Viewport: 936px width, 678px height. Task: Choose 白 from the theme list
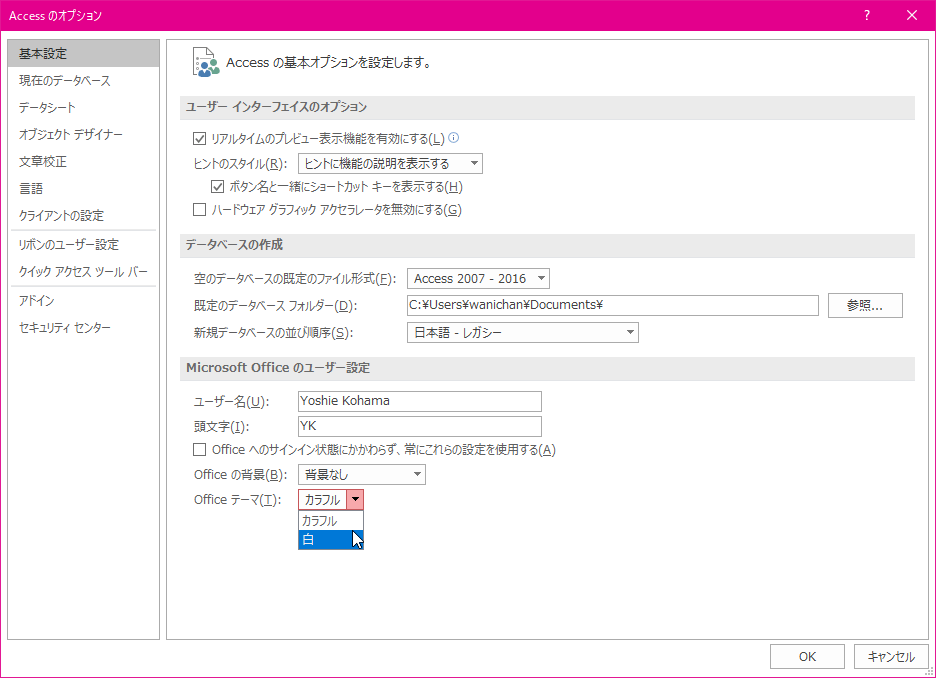coord(331,540)
